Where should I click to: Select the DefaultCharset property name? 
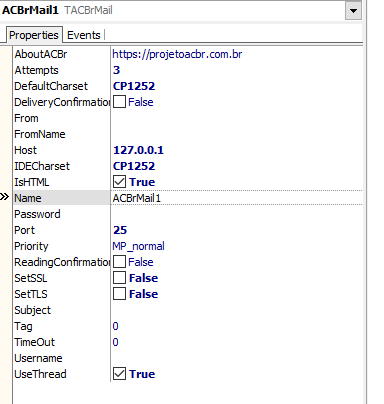51,86
